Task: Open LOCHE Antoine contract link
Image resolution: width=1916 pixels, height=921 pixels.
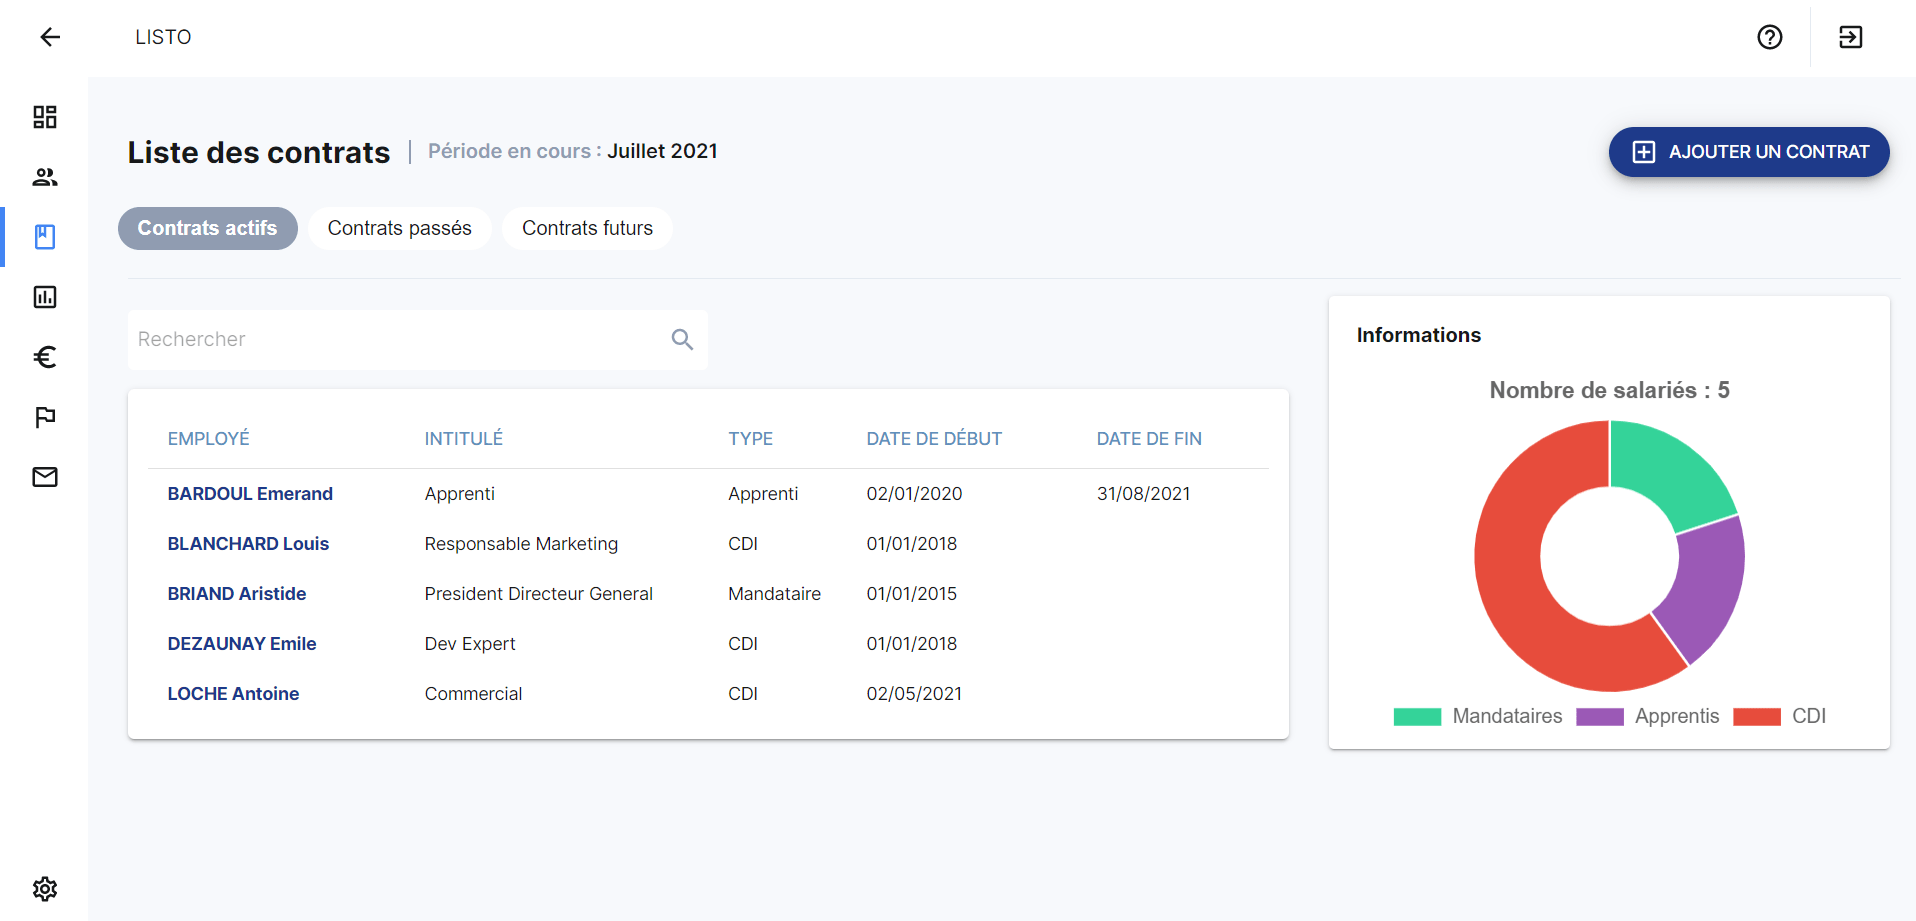Action: pyautogui.click(x=233, y=694)
